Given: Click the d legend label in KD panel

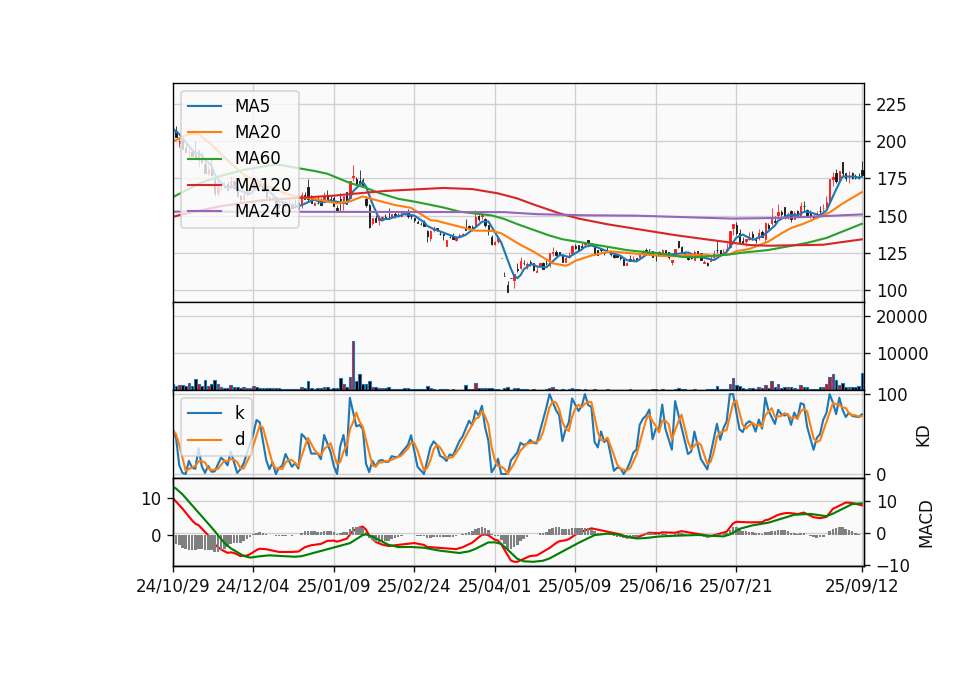Looking at the screenshot, I should pyautogui.click(x=239, y=439).
